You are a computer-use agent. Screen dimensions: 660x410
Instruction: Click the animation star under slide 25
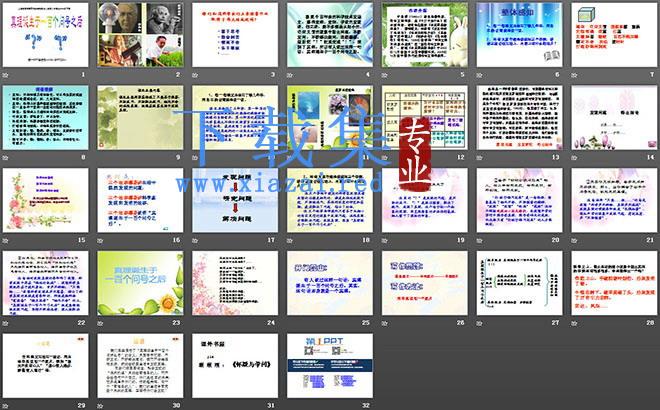(x=290, y=323)
